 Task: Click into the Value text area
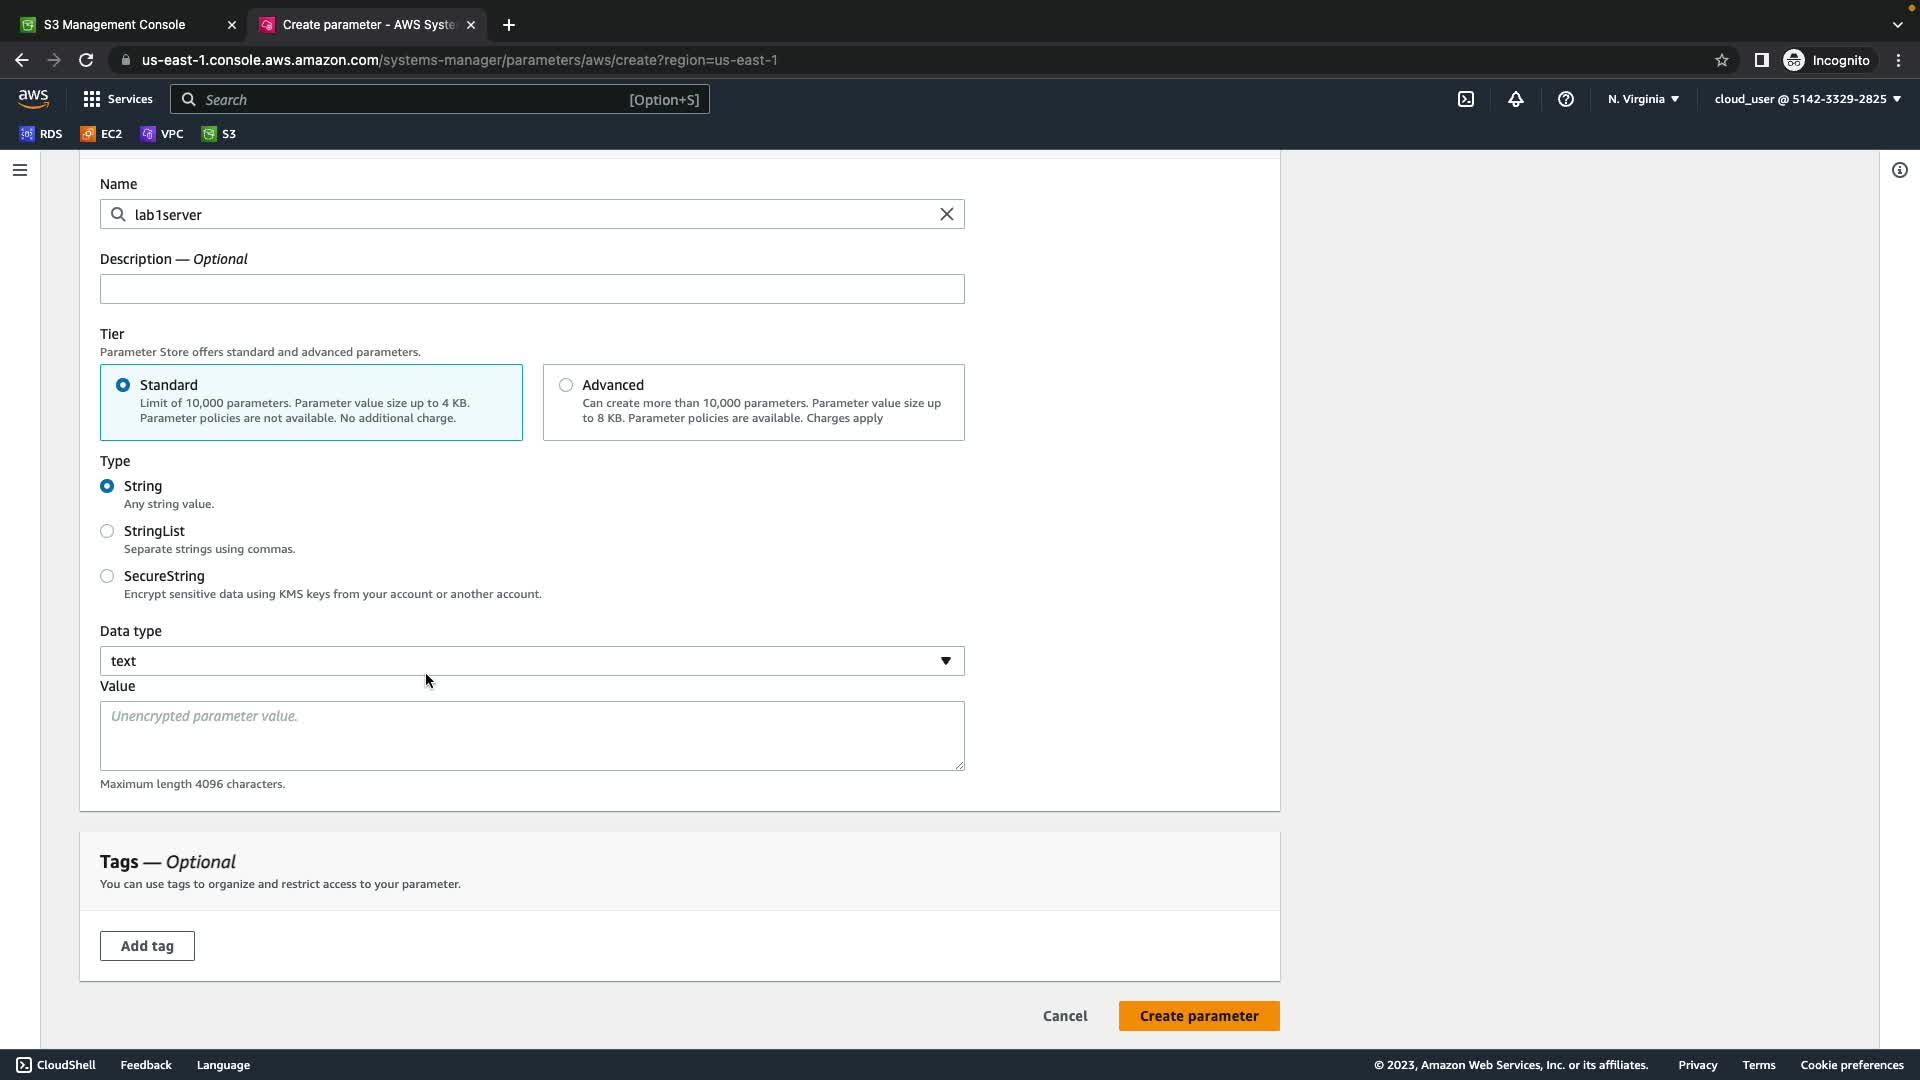coord(531,736)
